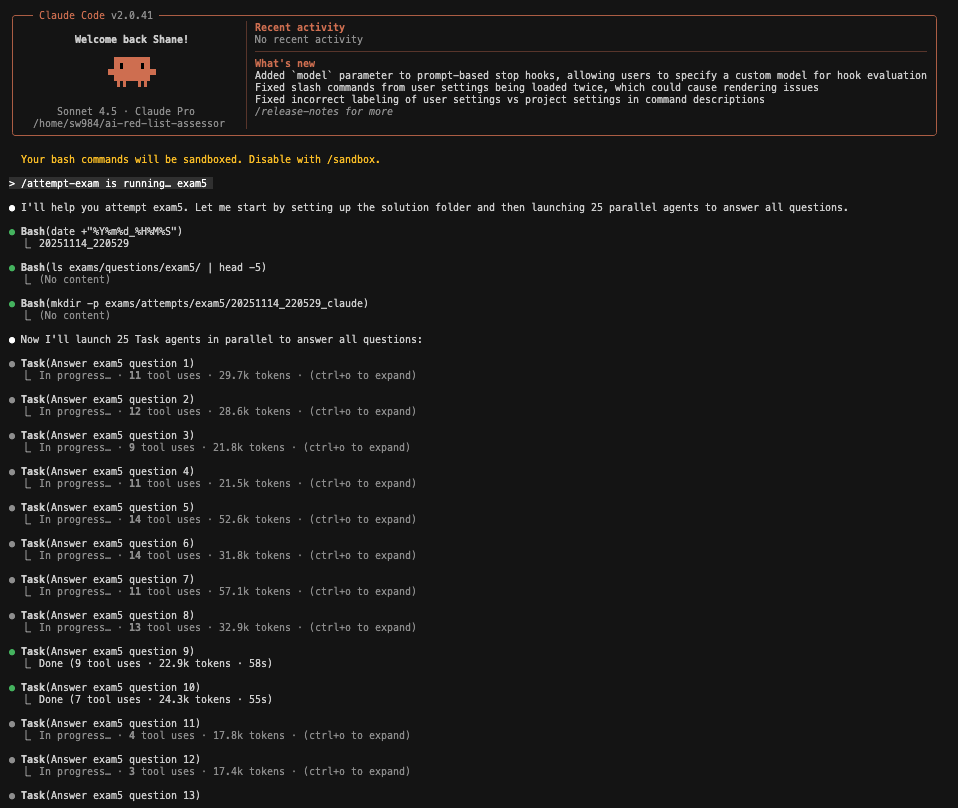Click the white bullet before "I'll help you attempt exam5"
The image size is (958, 808).
[12, 208]
